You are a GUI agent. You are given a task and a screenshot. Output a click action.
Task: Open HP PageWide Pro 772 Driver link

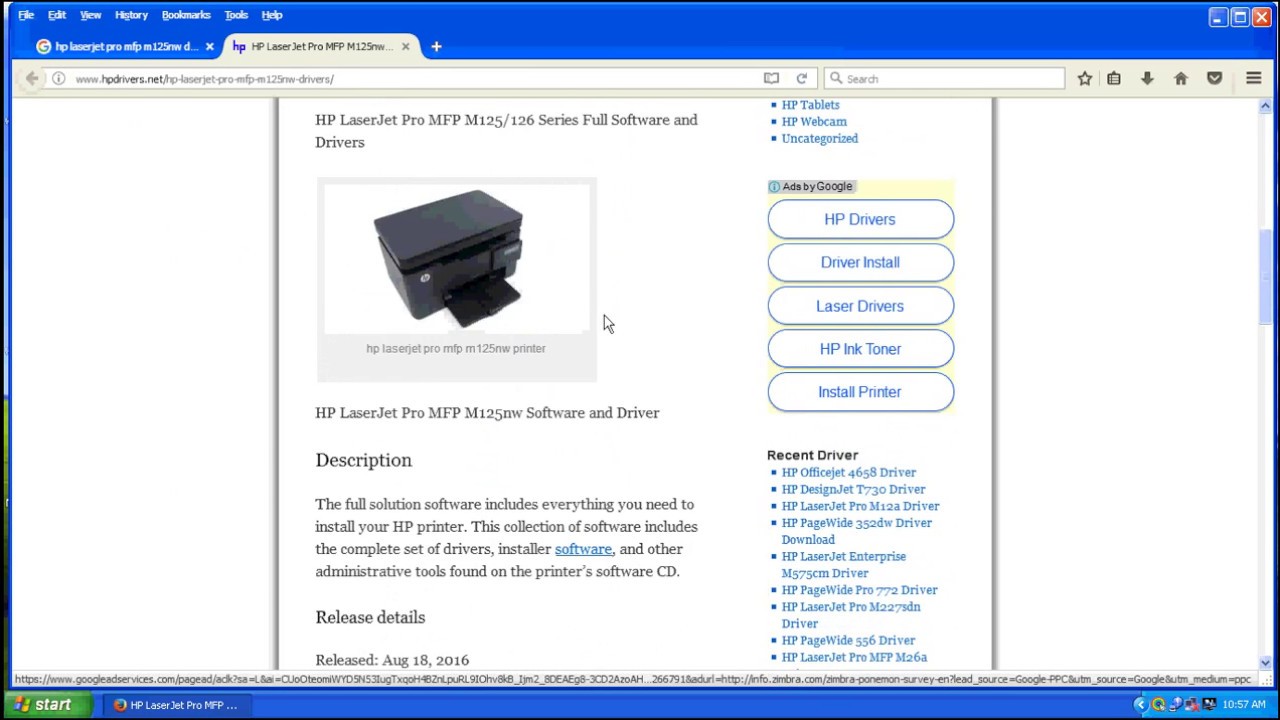click(859, 590)
